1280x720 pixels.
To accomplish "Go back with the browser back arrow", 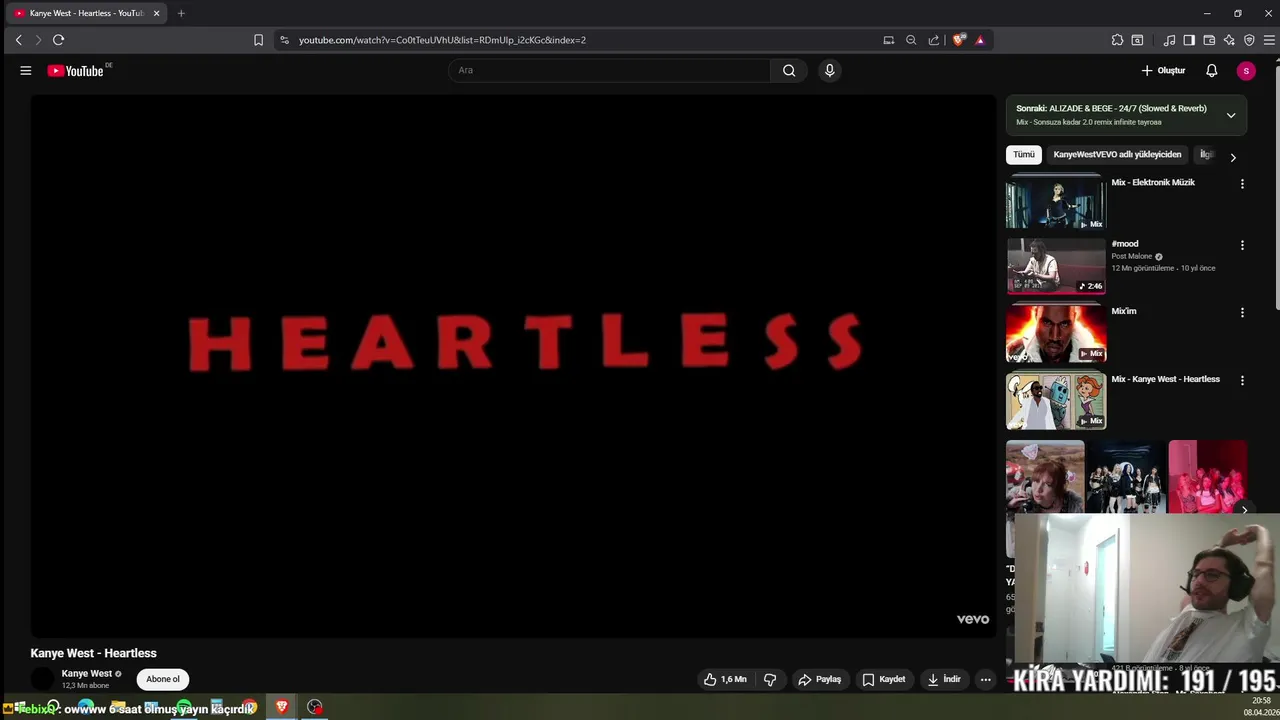I will click(x=18, y=40).
